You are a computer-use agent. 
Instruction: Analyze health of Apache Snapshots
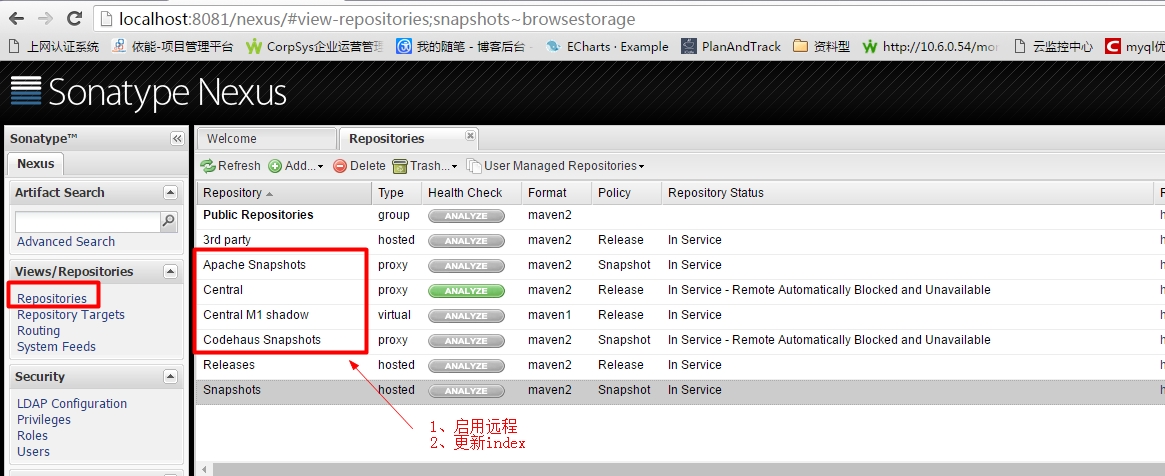pyautogui.click(x=466, y=266)
